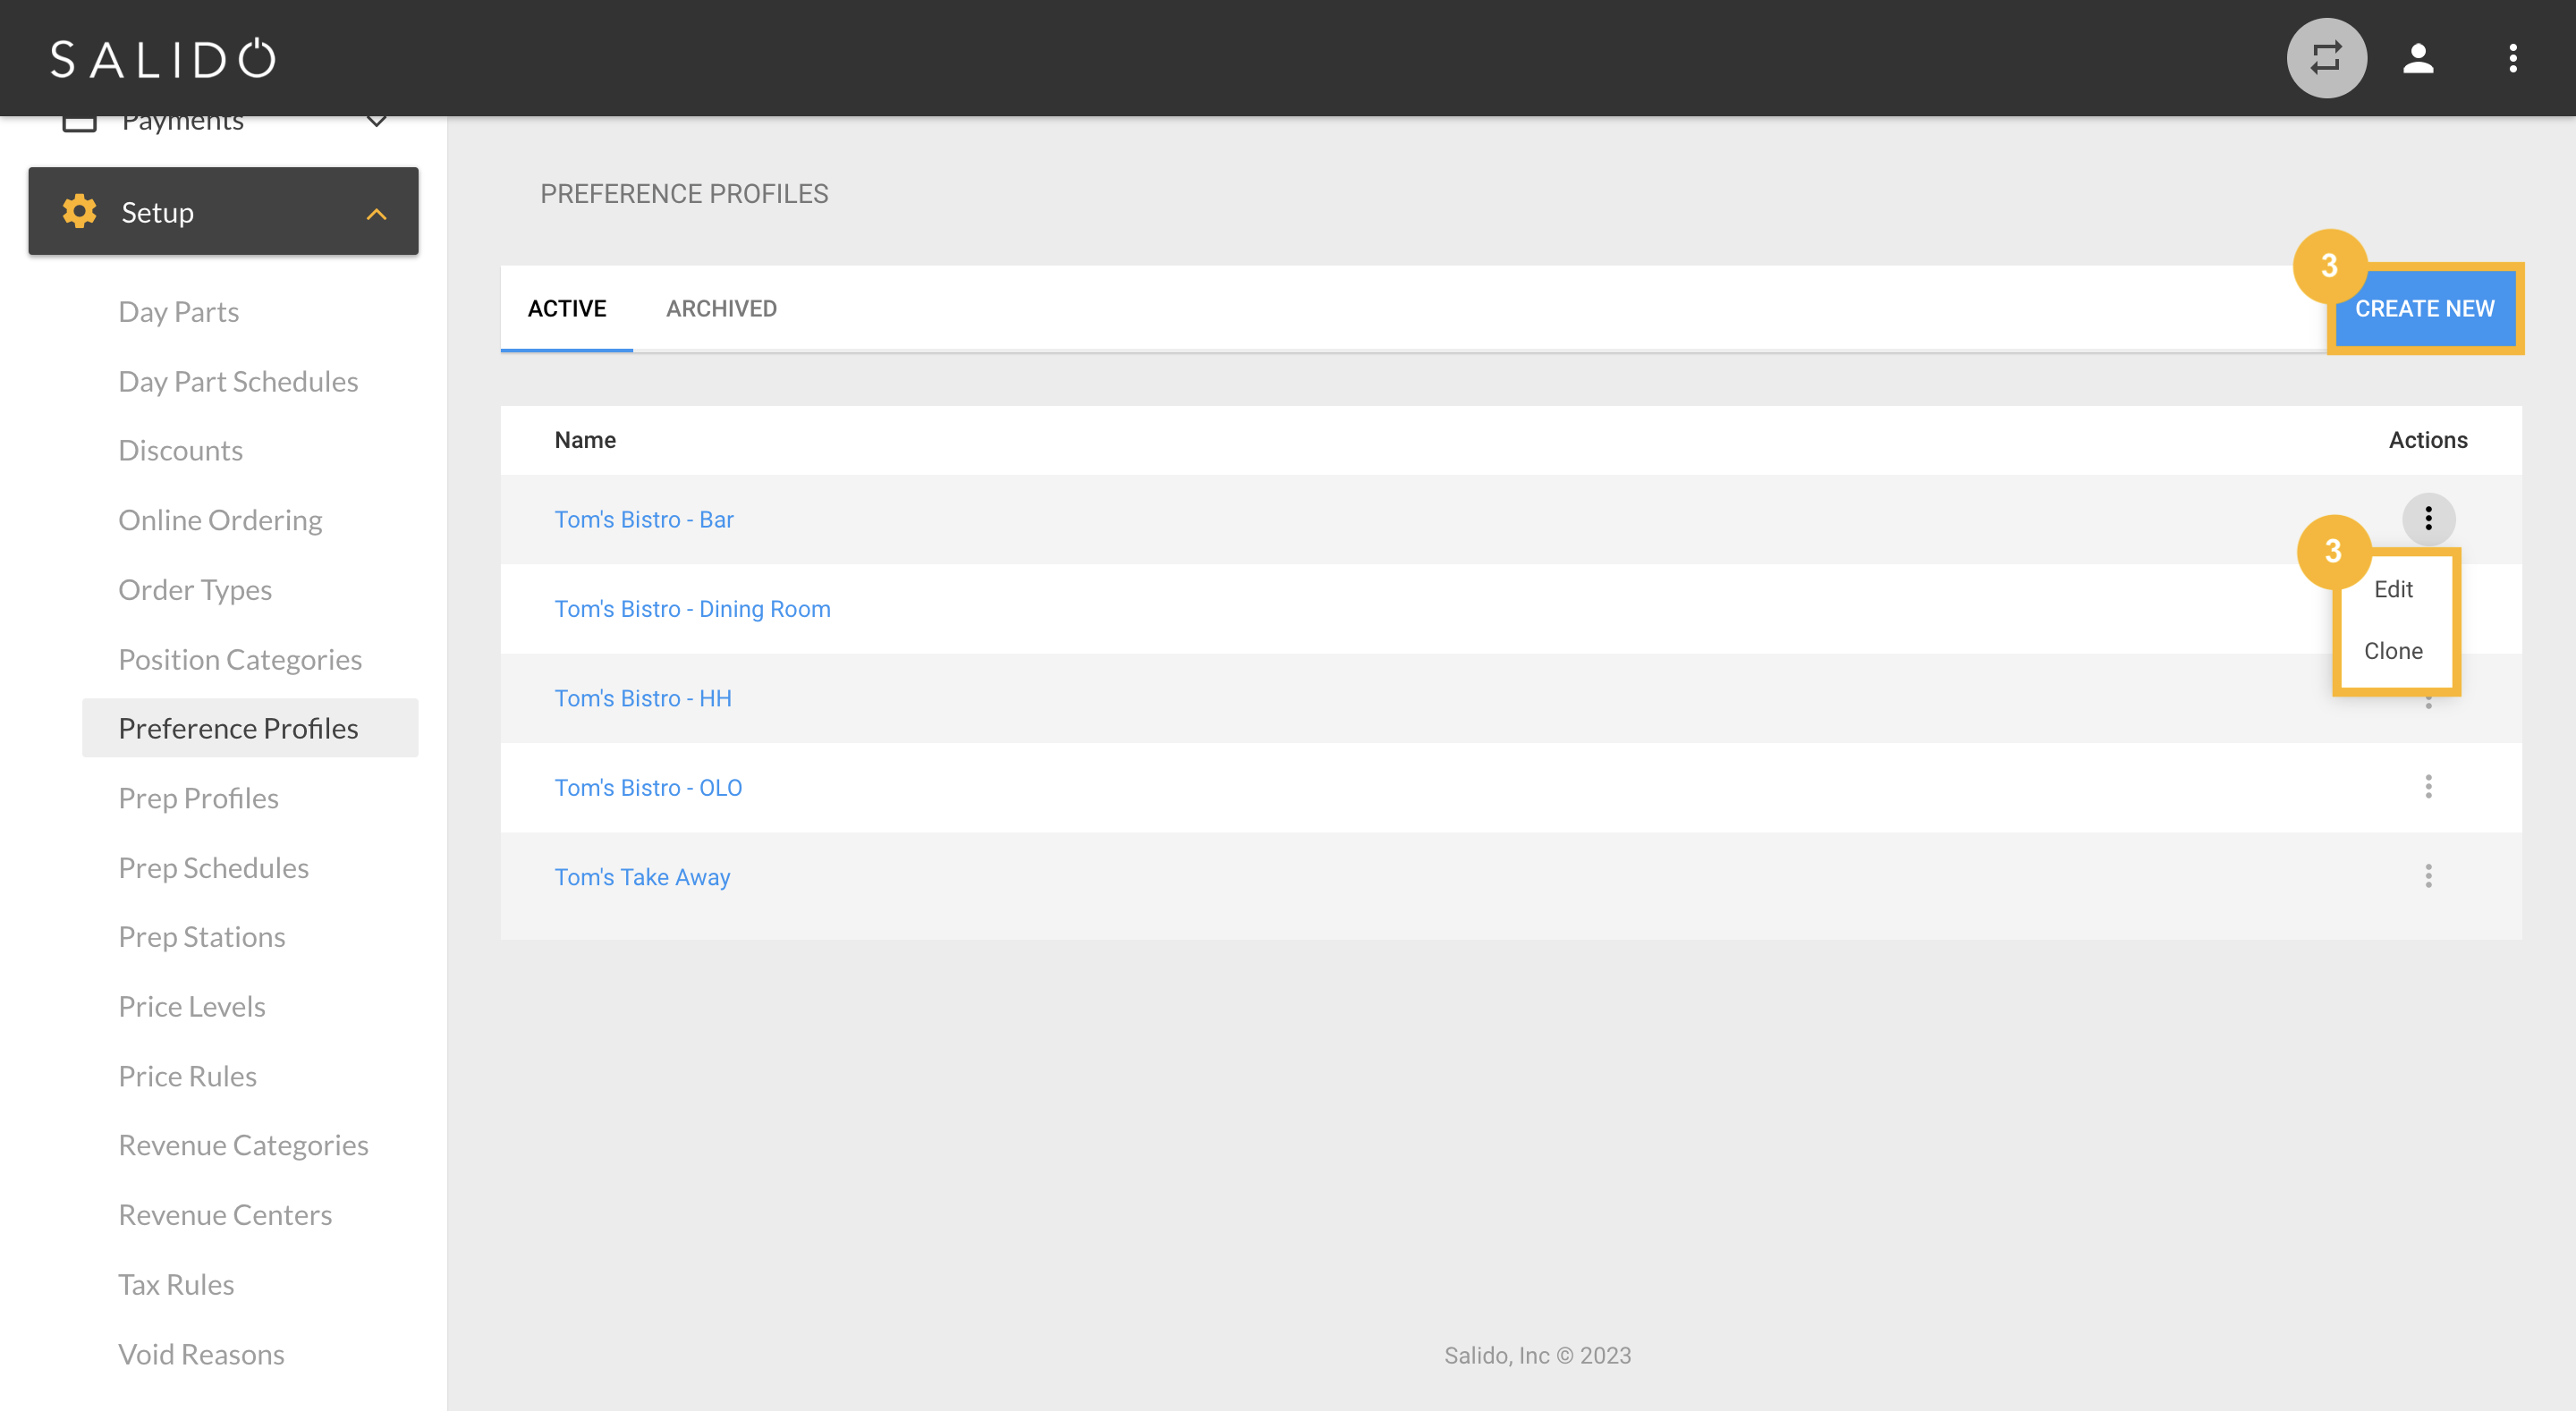Screen dimensions: 2576x1411
Task: Select Preference Profiles in sidebar
Action: click(x=250, y=728)
